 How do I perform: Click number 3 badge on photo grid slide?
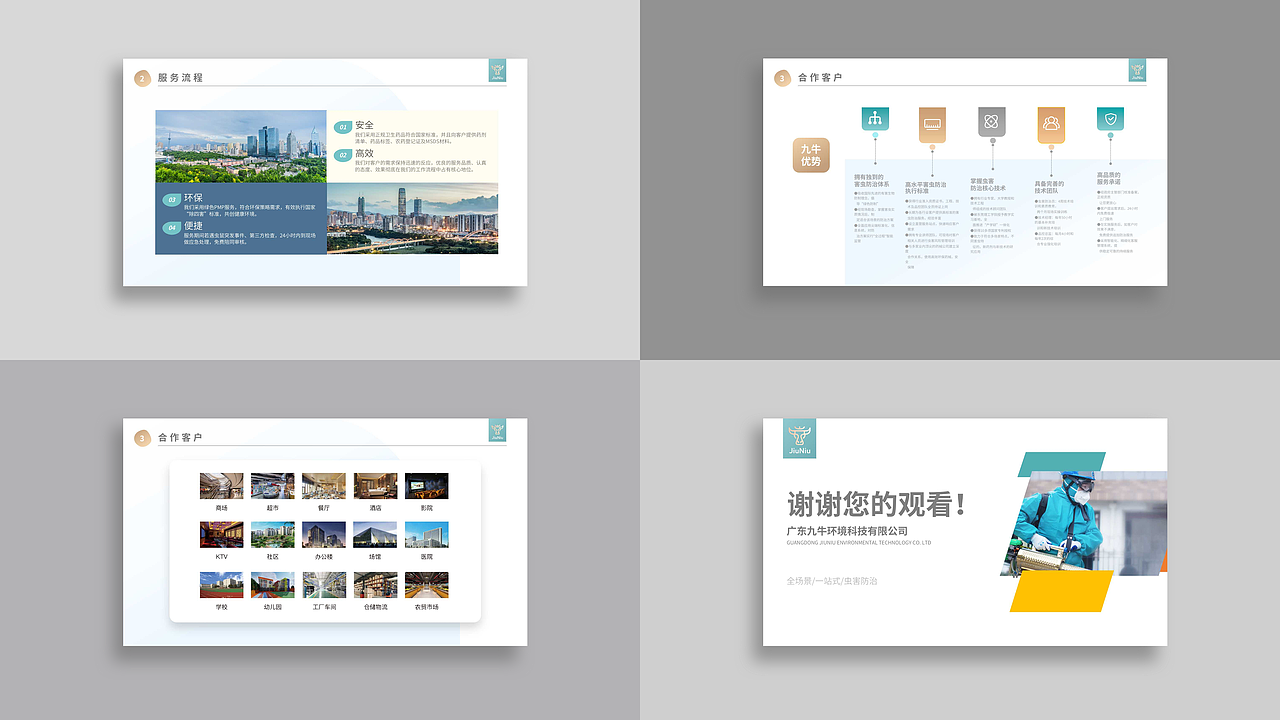pyautogui.click(x=143, y=438)
